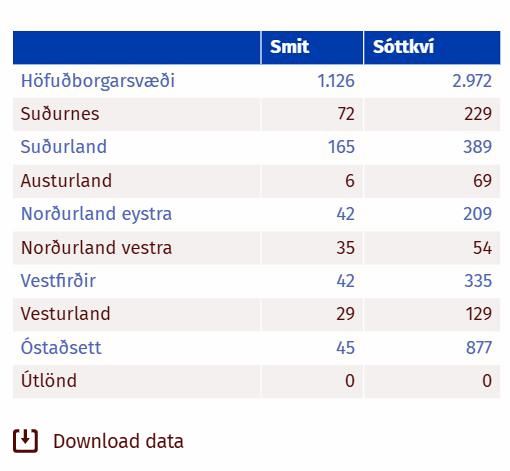Select Norðurland eystra region
The width and height of the screenshot is (510, 471).
pos(96,214)
